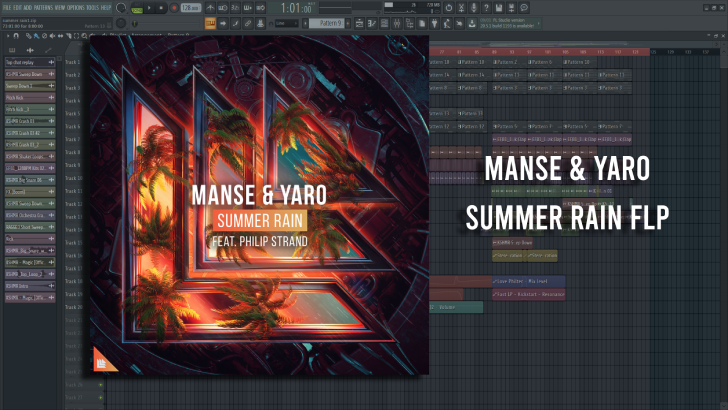Open the Piano roll view icon
Screen dimensions: 728x410
pos(372,23)
